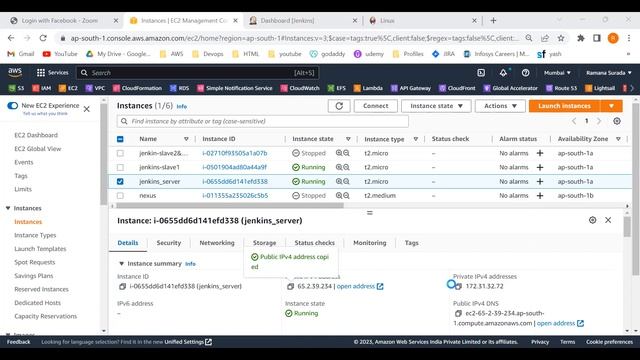
Task: Open the AWS help question icon
Action: [x=525, y=73]
